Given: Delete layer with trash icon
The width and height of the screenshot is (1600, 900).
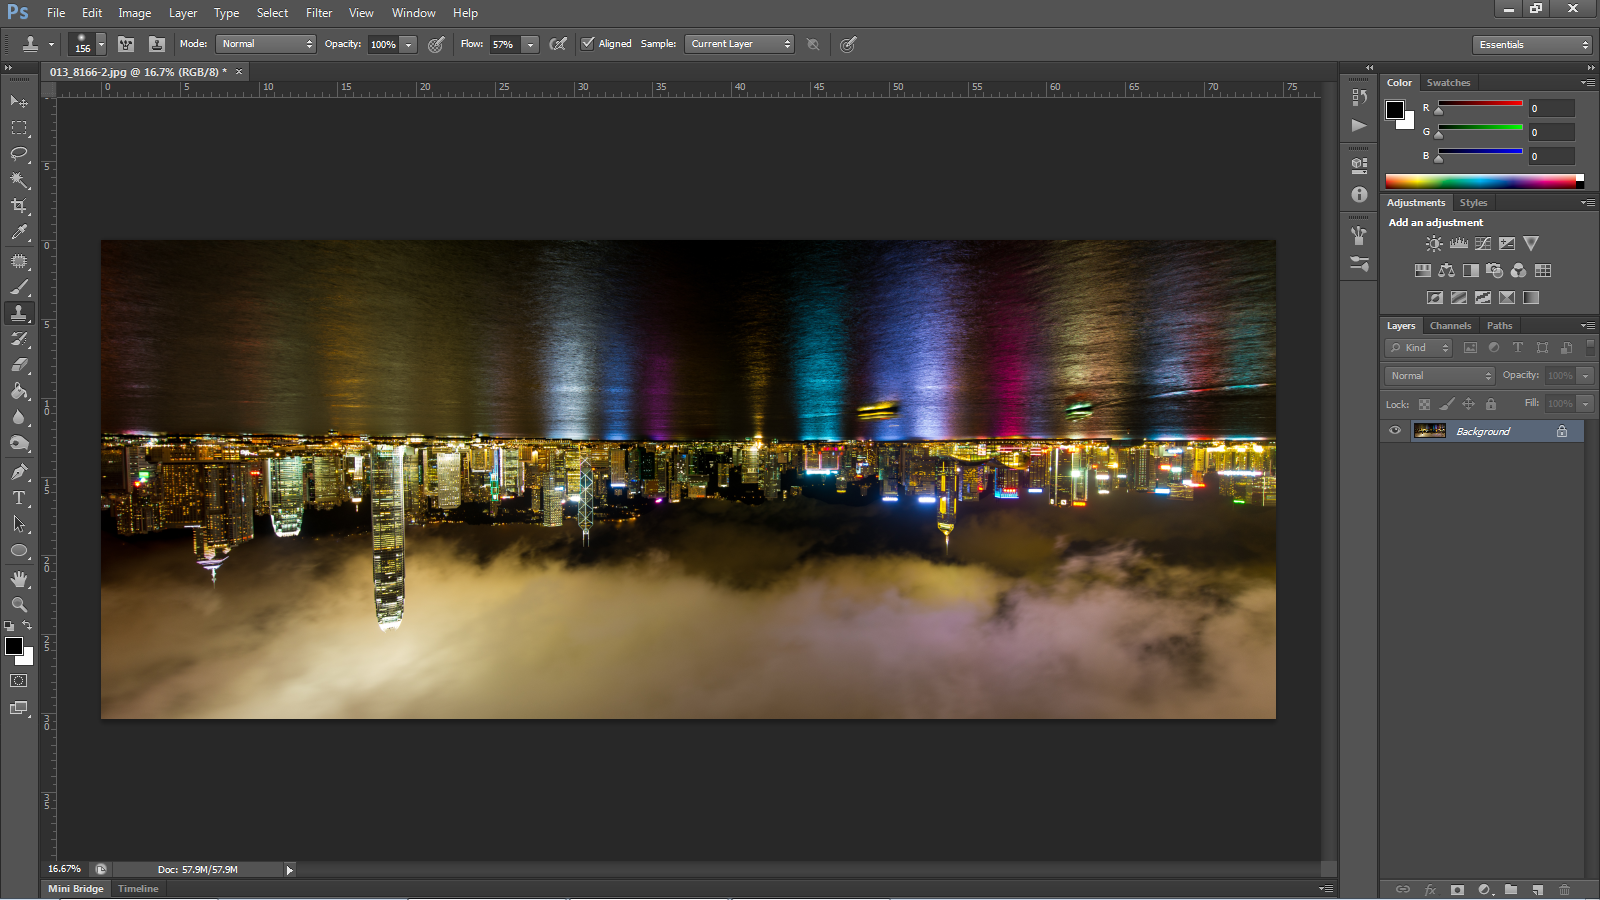Looking at the screenshot, I should pyautogui.click(x=1564, y=889).
